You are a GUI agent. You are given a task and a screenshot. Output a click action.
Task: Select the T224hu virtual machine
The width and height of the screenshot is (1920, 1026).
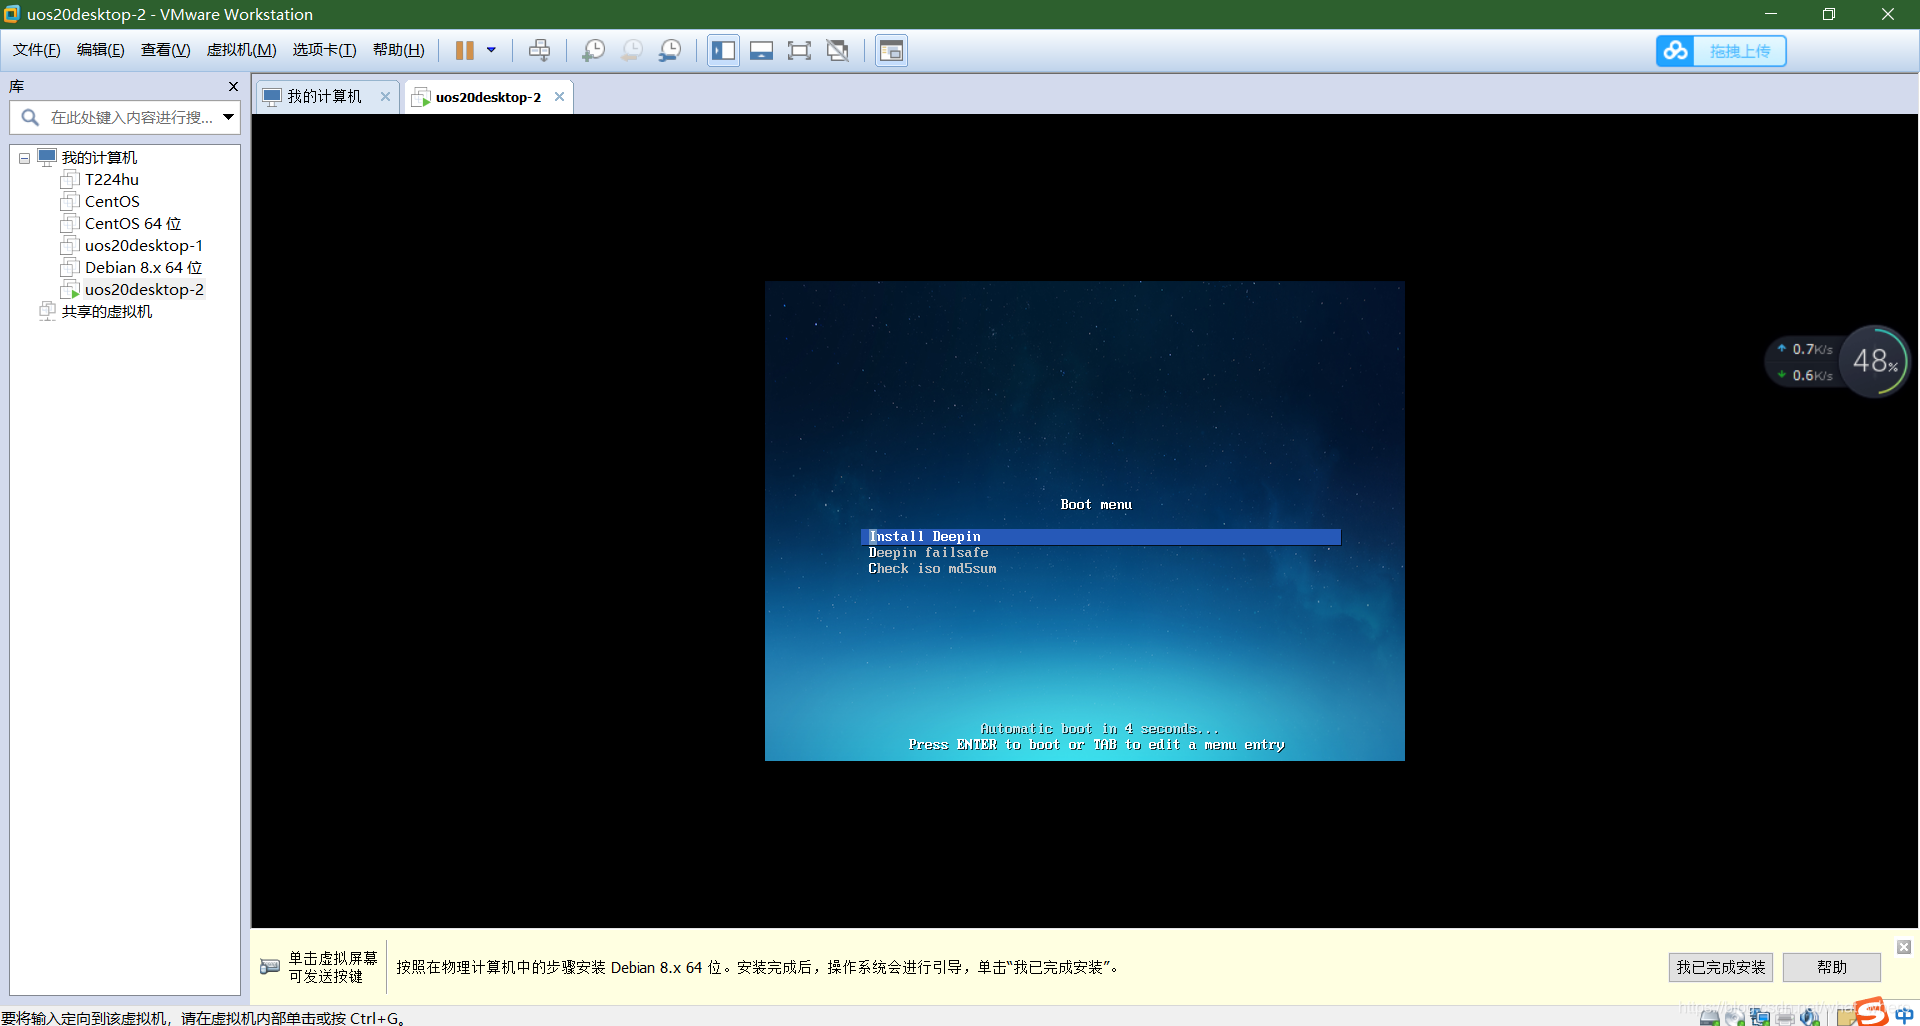(x=111, y=180)
